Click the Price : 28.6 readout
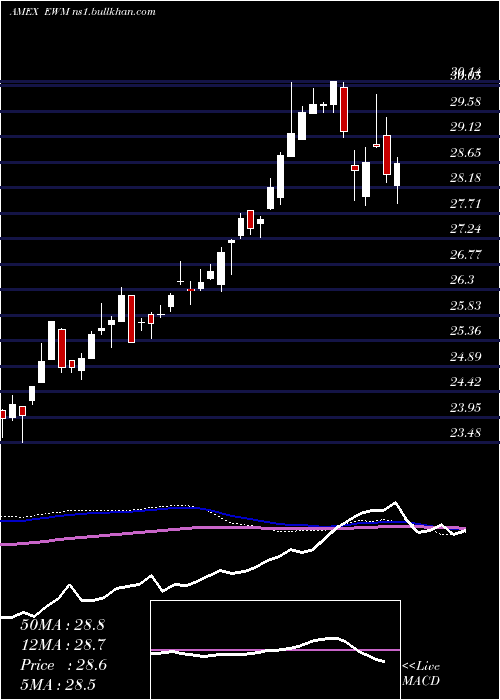Screen dimensions: 500x700 coord(63,665)
